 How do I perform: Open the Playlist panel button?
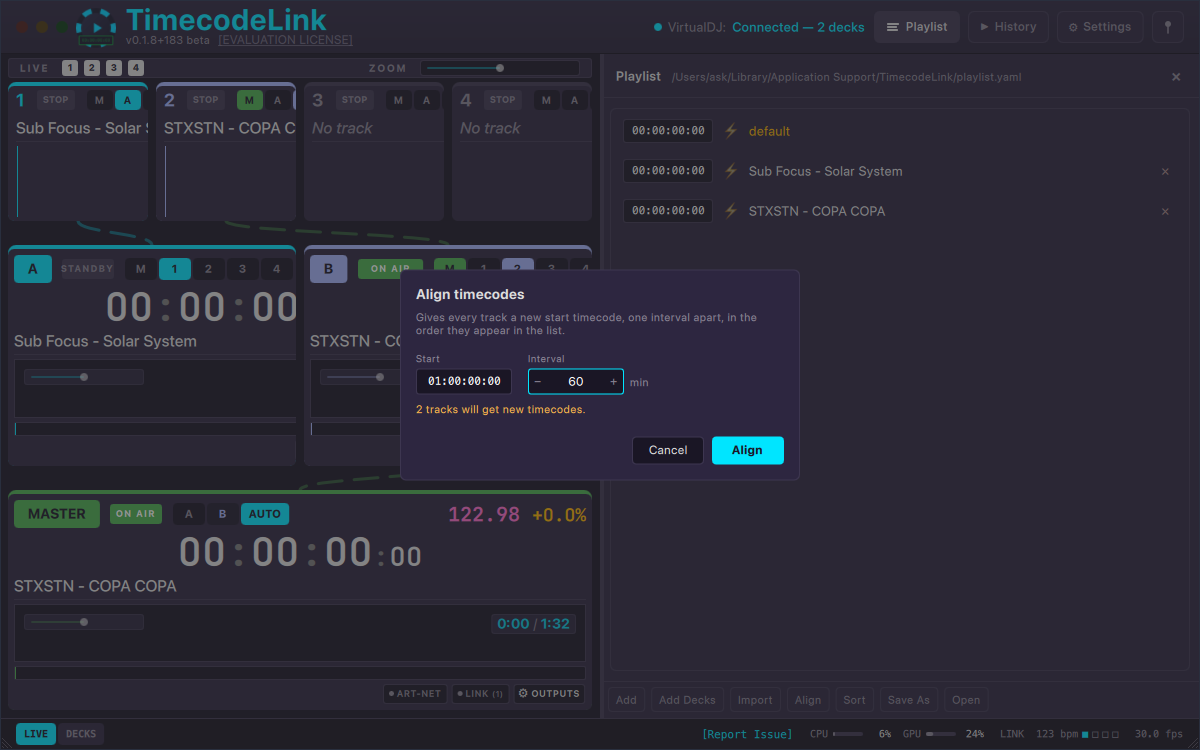917,27
